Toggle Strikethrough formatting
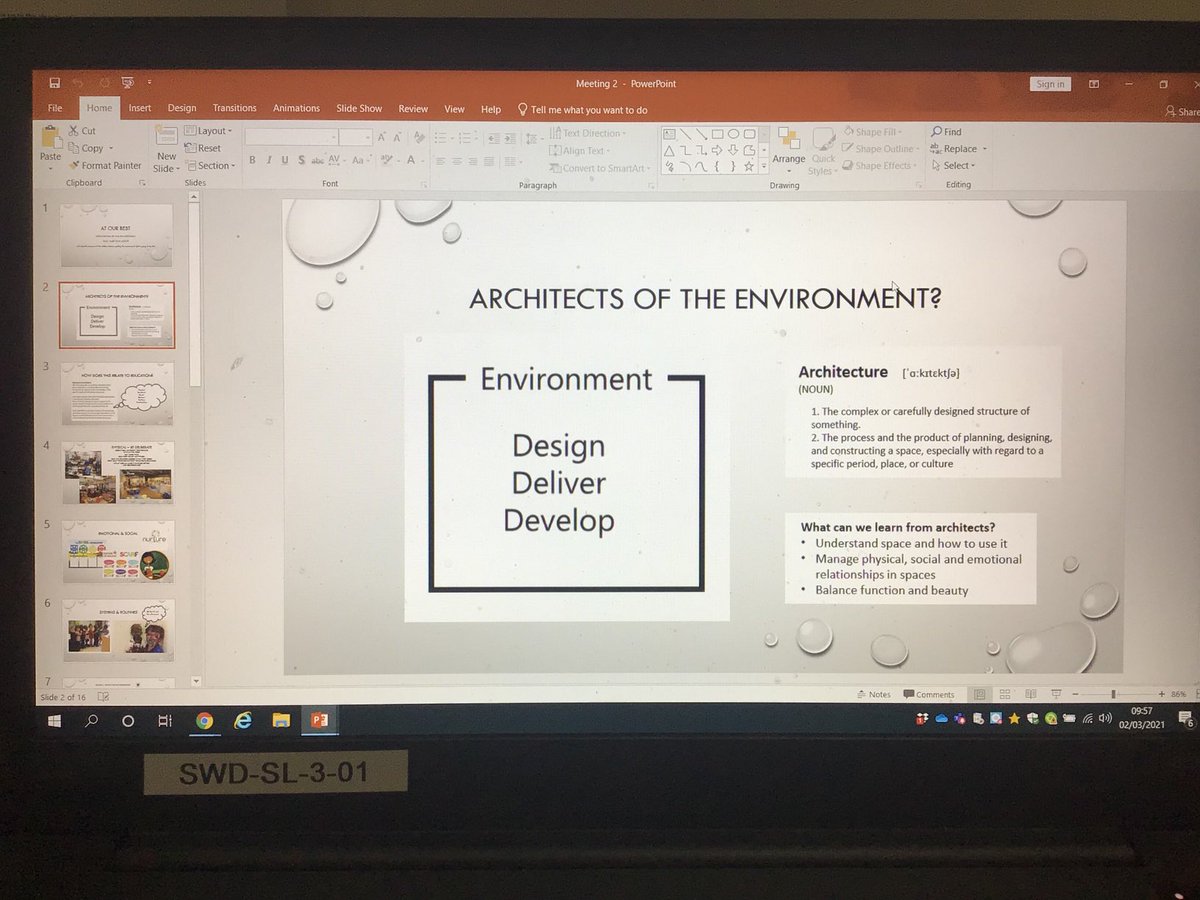The image size is (1200, 900). [318, 160]
